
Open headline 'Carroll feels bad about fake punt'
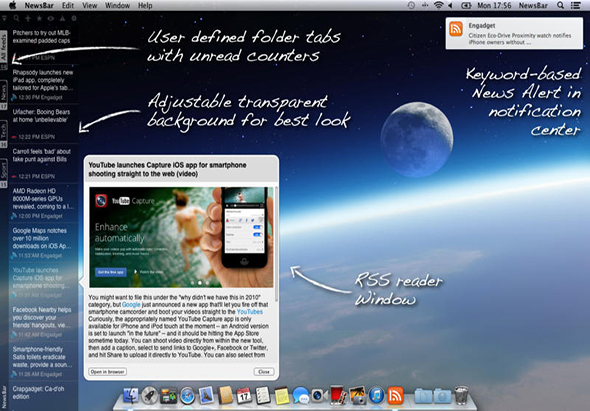click(x=41, y=155)
